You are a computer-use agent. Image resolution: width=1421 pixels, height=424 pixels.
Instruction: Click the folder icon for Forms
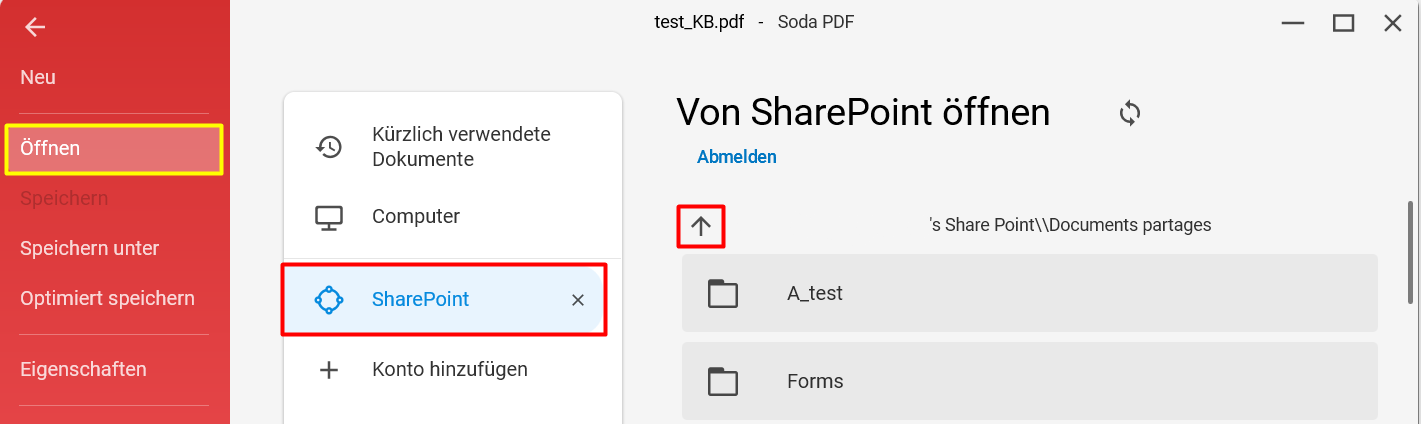point(722,381)
